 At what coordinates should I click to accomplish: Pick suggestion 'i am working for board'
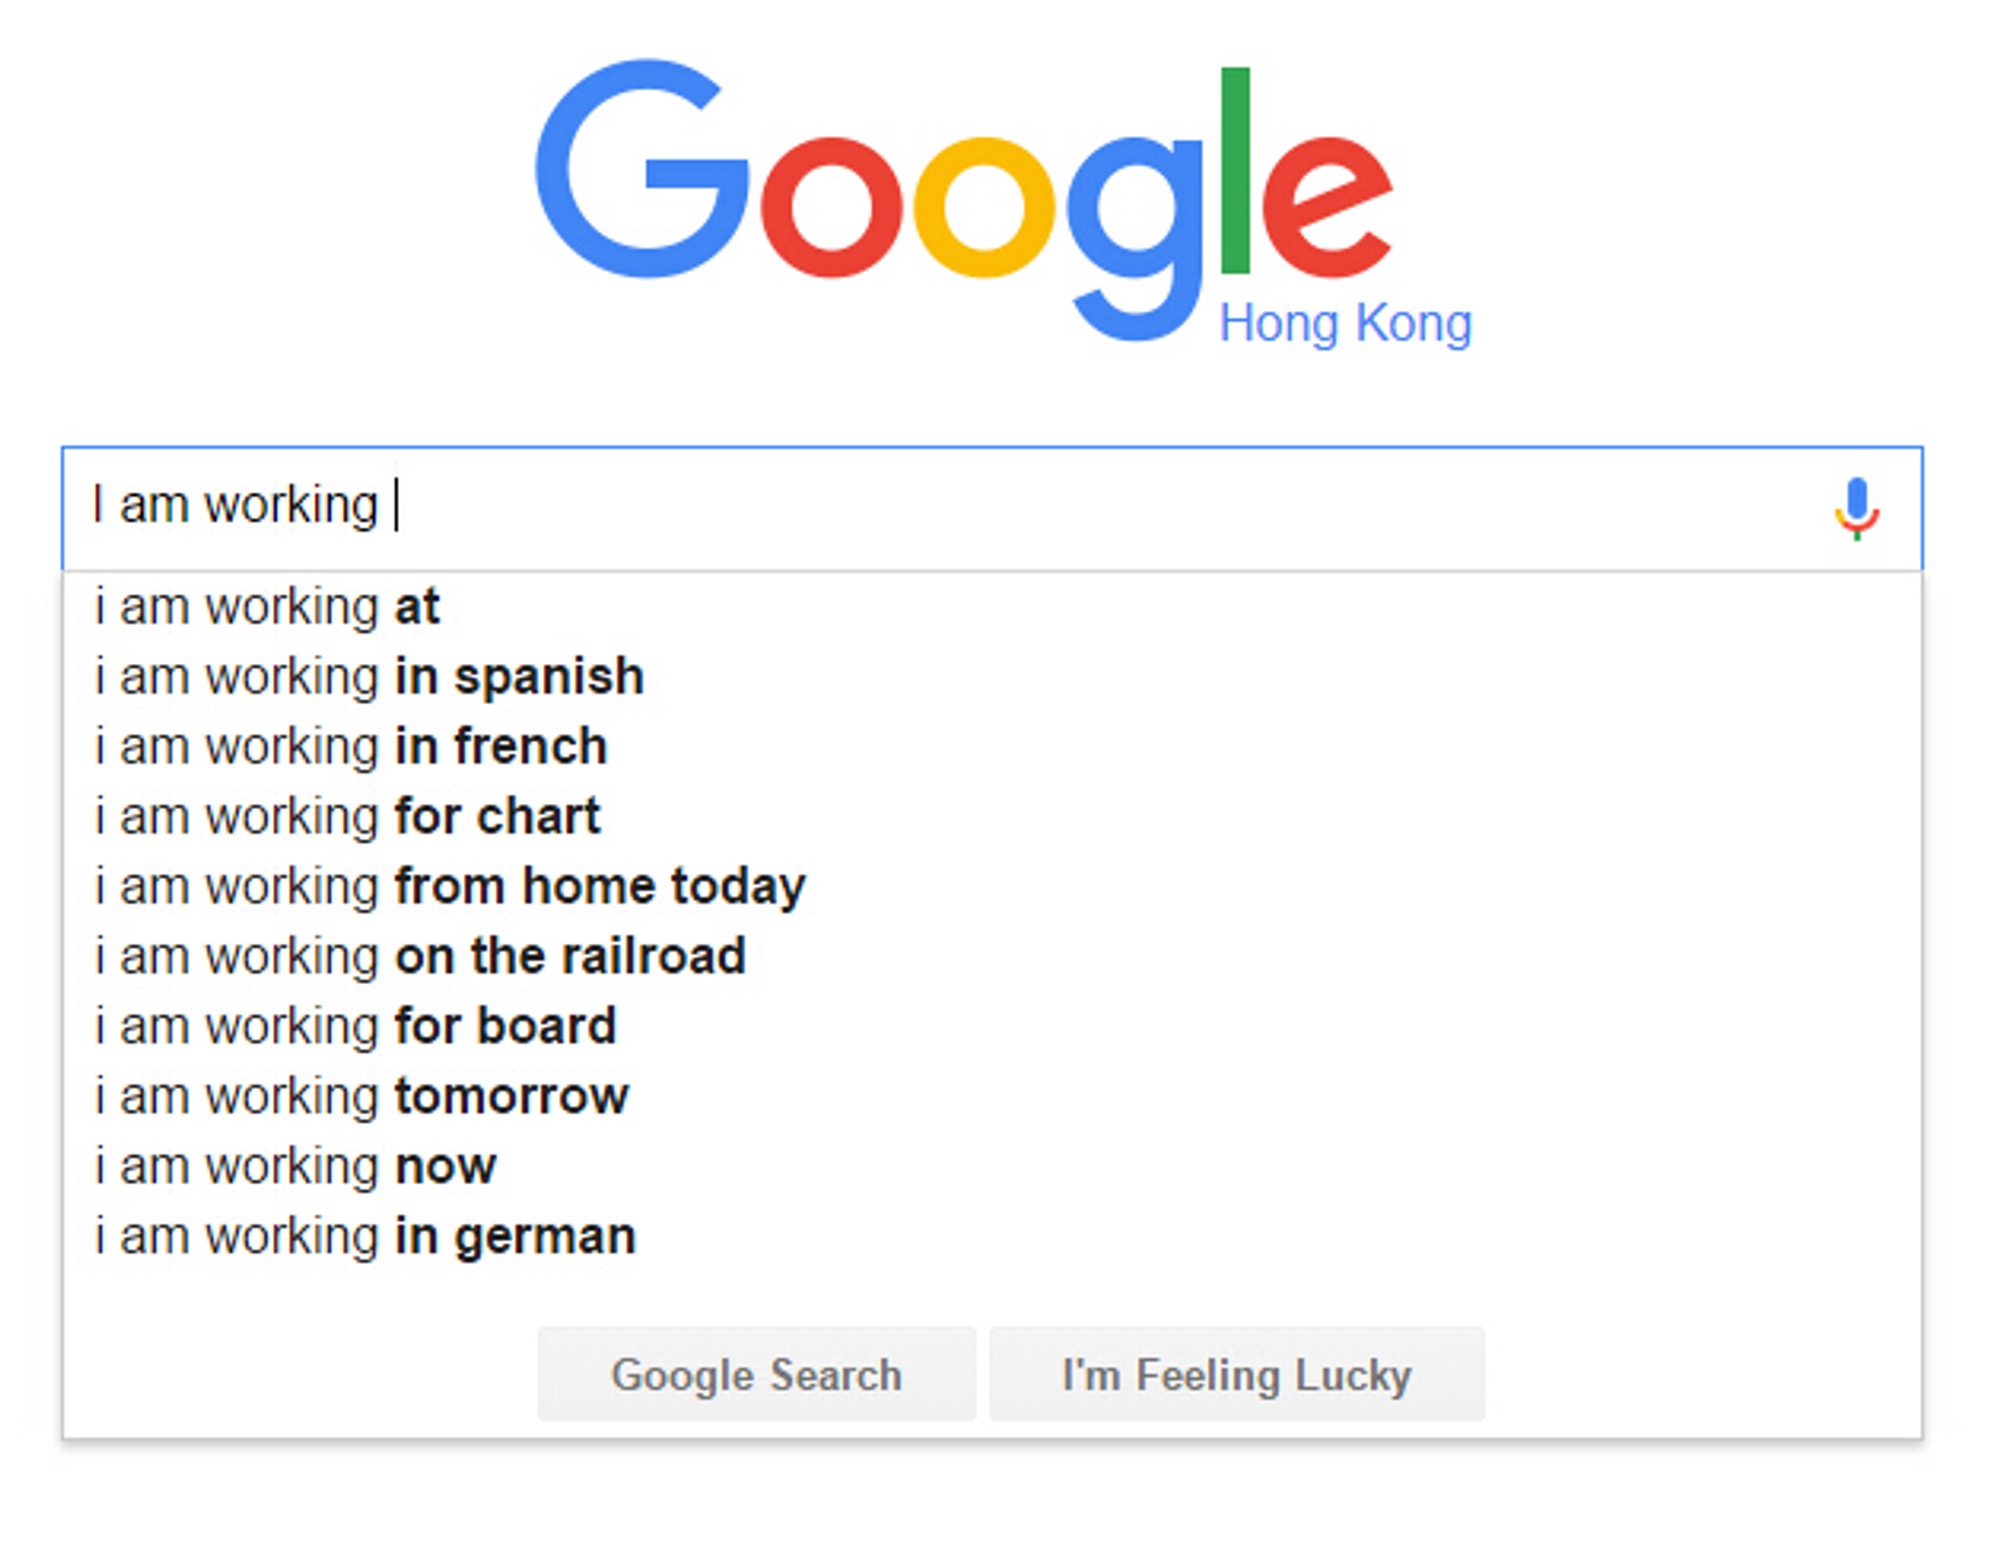tap(992, 1027)
